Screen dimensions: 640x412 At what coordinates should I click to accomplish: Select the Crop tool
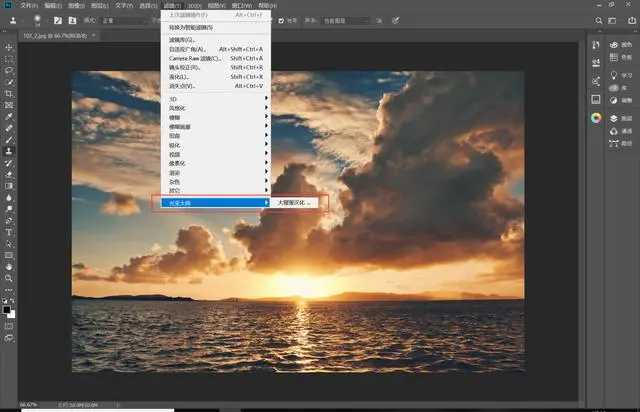click(9, 94)
